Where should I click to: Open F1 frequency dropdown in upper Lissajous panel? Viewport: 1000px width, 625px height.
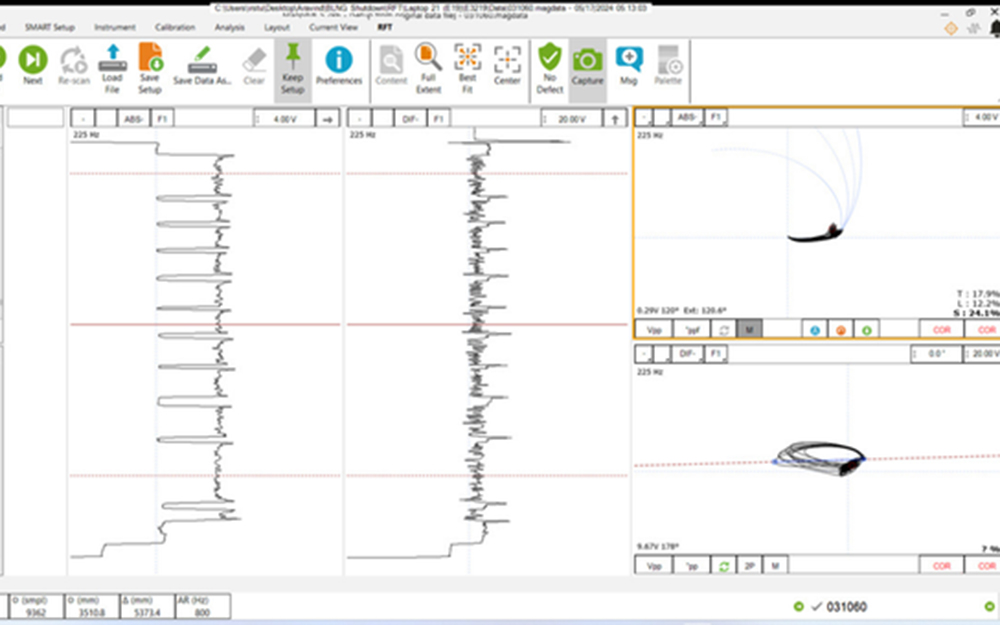(715, 117)
